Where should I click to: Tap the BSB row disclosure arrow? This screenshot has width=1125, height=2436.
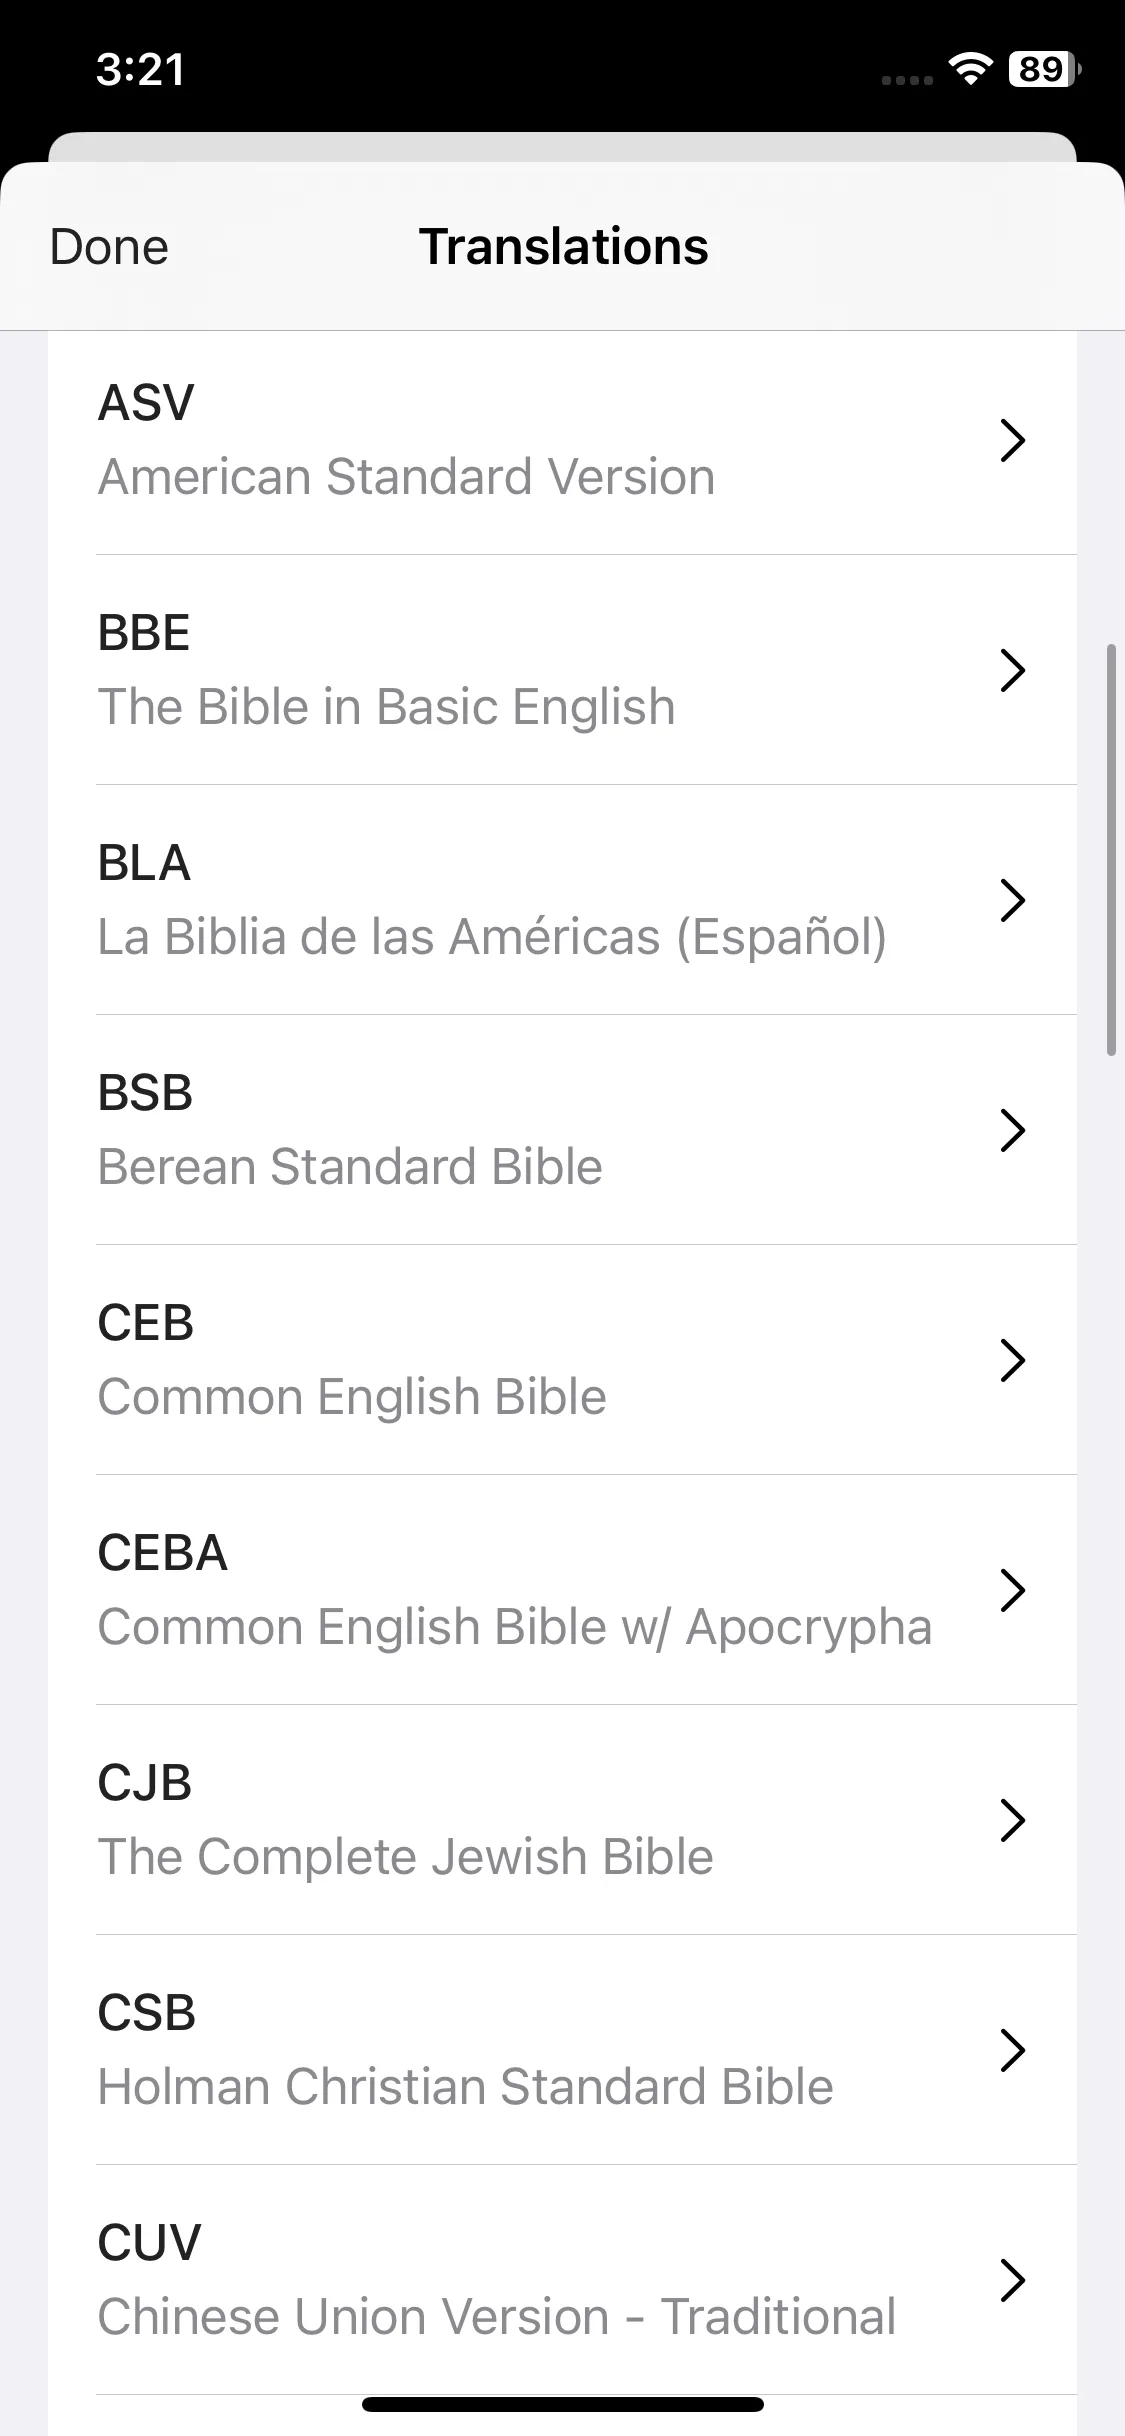(1012, 1130)
